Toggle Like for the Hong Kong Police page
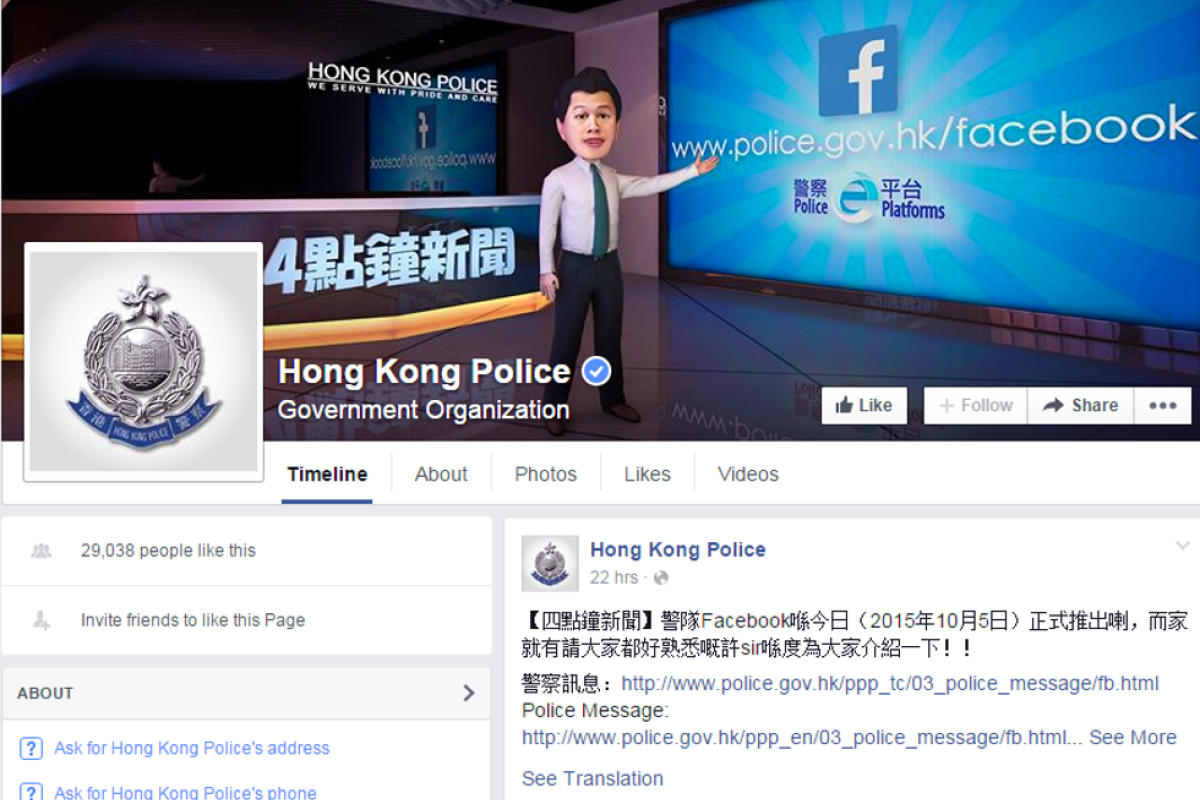Image resolution: width=1200 pixels, height=800 pixels. [x=864, y=405]
